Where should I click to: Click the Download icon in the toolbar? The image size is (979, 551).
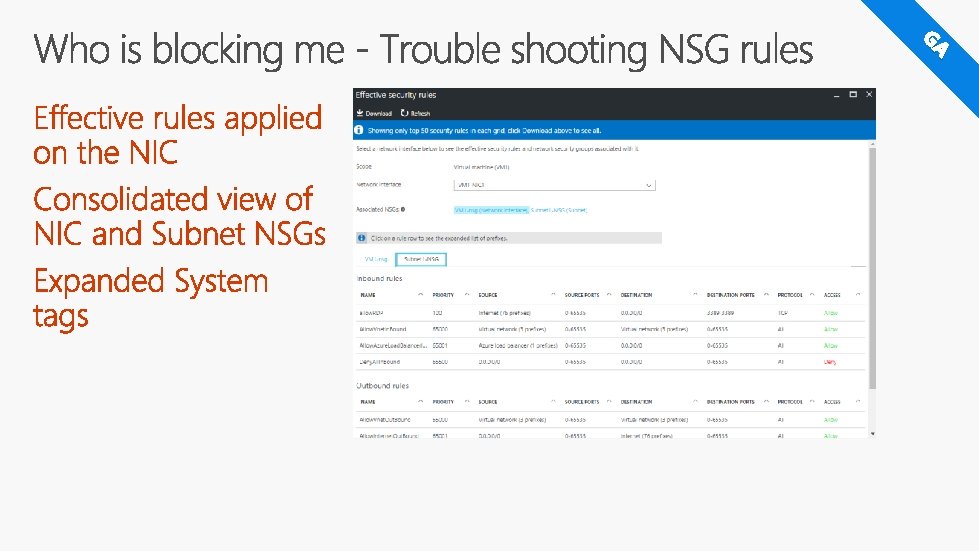[x=360, y=113]
